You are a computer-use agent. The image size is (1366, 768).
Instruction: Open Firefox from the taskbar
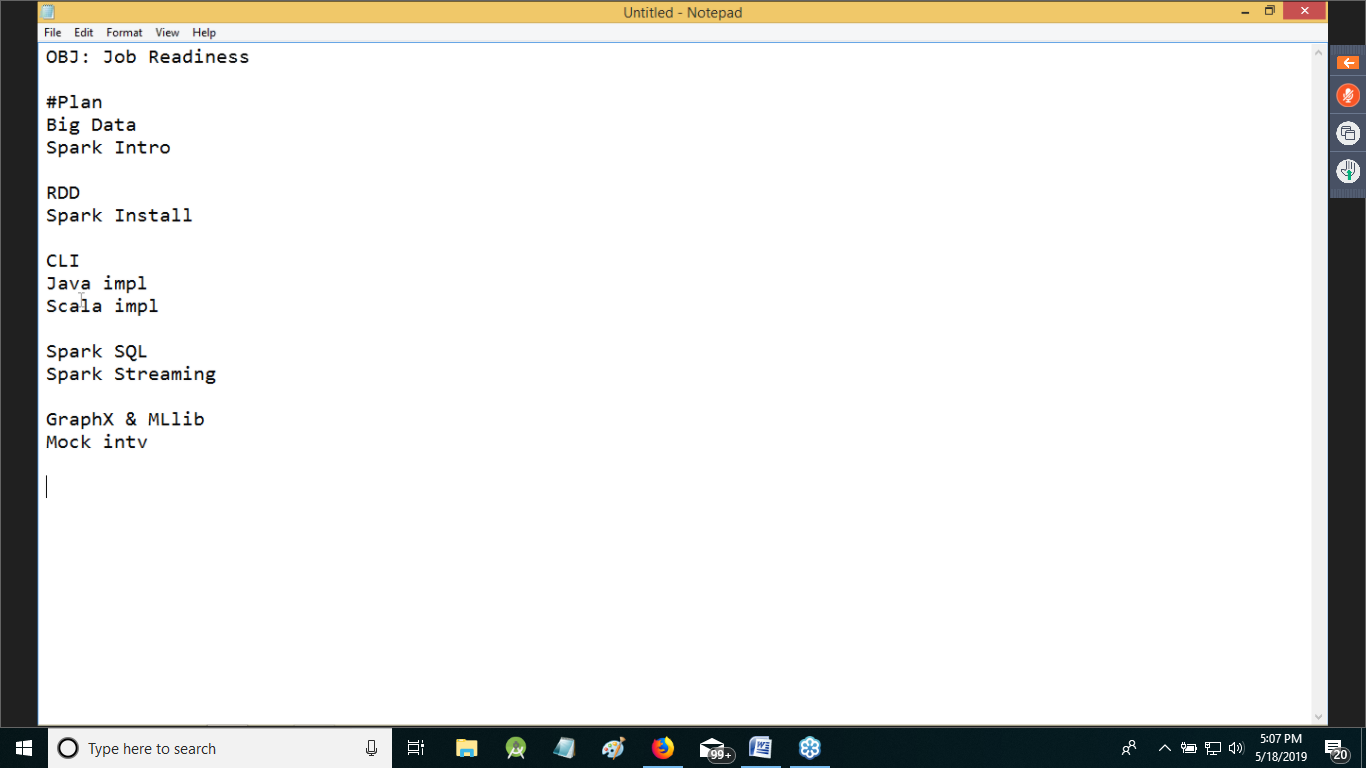tap(663, 748)
